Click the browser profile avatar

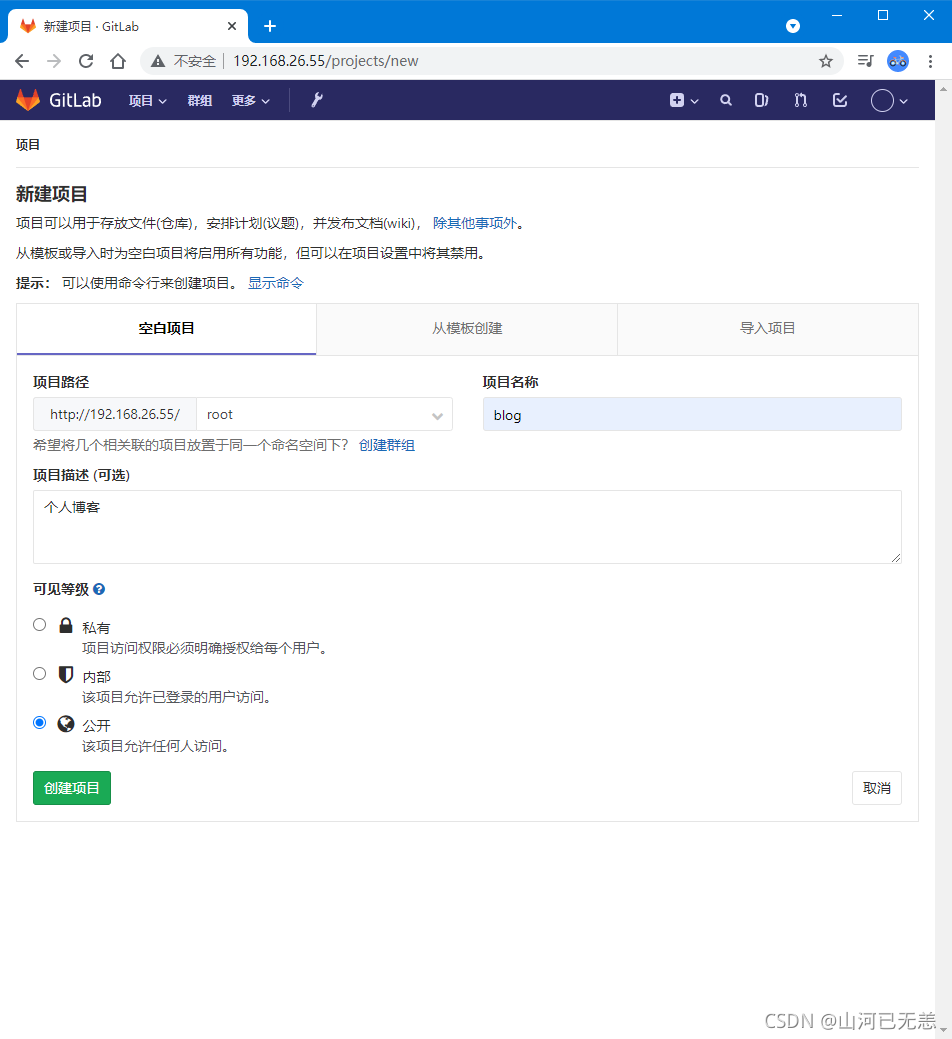tap(898, 61)
